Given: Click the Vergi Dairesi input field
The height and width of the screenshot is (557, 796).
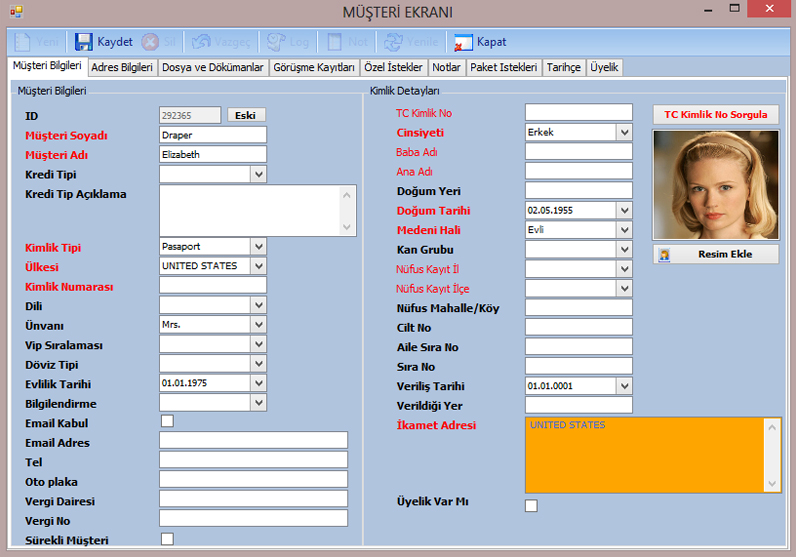Looking at the screenshot, I should click(x=253, y=499).
